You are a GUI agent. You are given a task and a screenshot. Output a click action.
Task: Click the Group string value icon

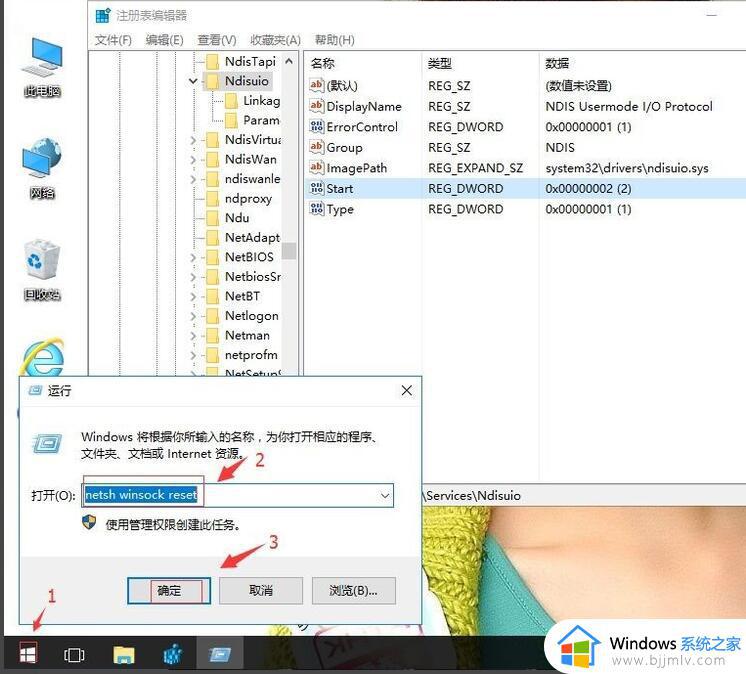[x=316, y=147]
